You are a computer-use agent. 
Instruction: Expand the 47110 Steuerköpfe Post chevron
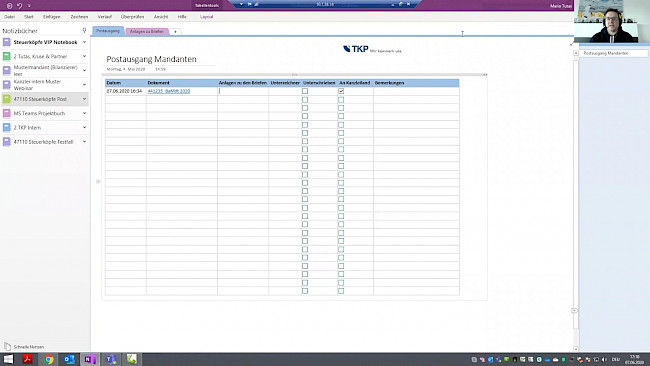(84, 99)
